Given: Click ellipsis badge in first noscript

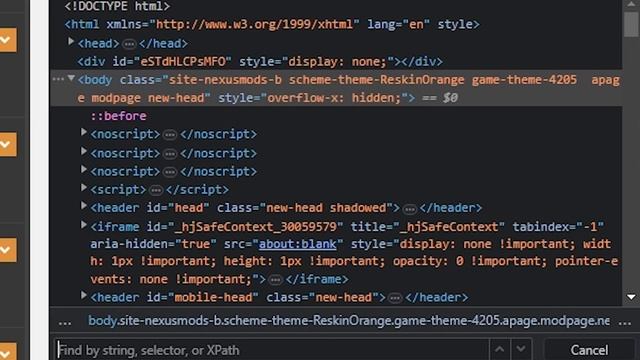Looking at the screenshot, I should click(x=170, y=135).
